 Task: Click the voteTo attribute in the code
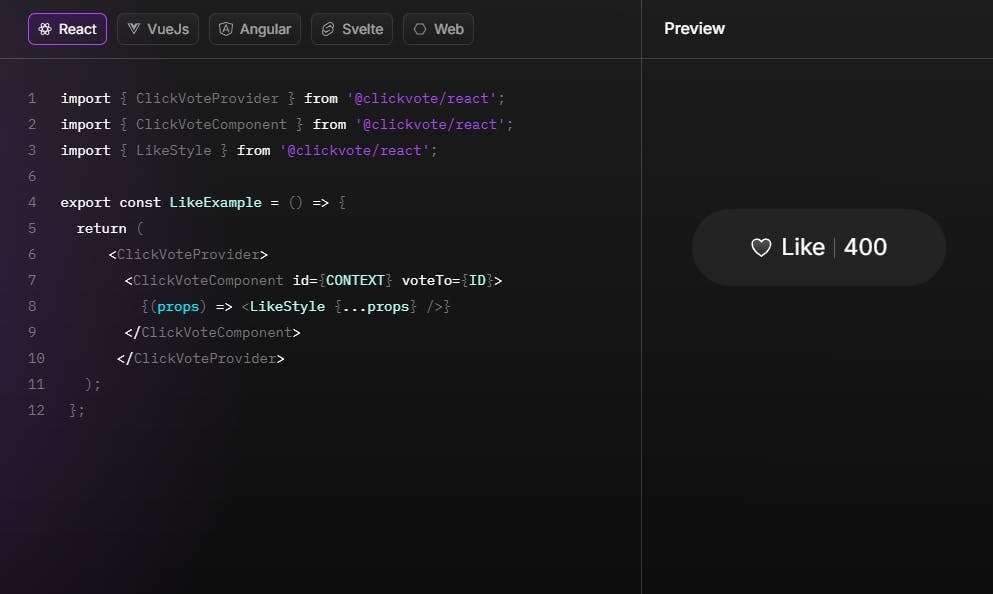[x=430, y=281]
